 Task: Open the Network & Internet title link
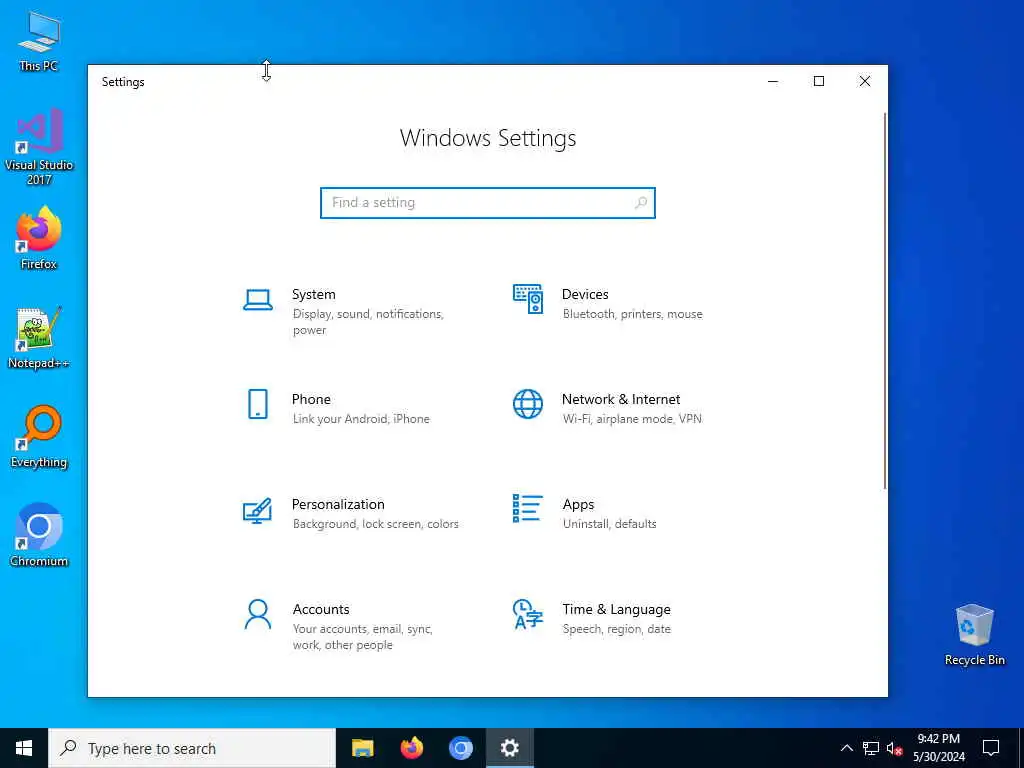pos(621,399)
